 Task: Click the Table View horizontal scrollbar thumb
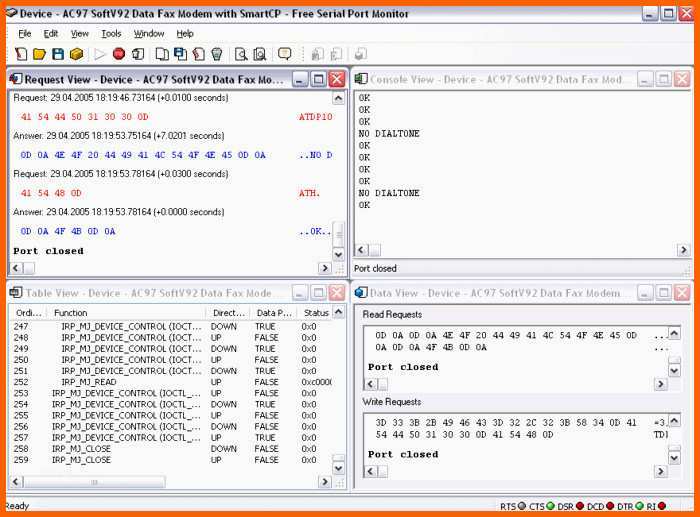(x=95, y=482)
